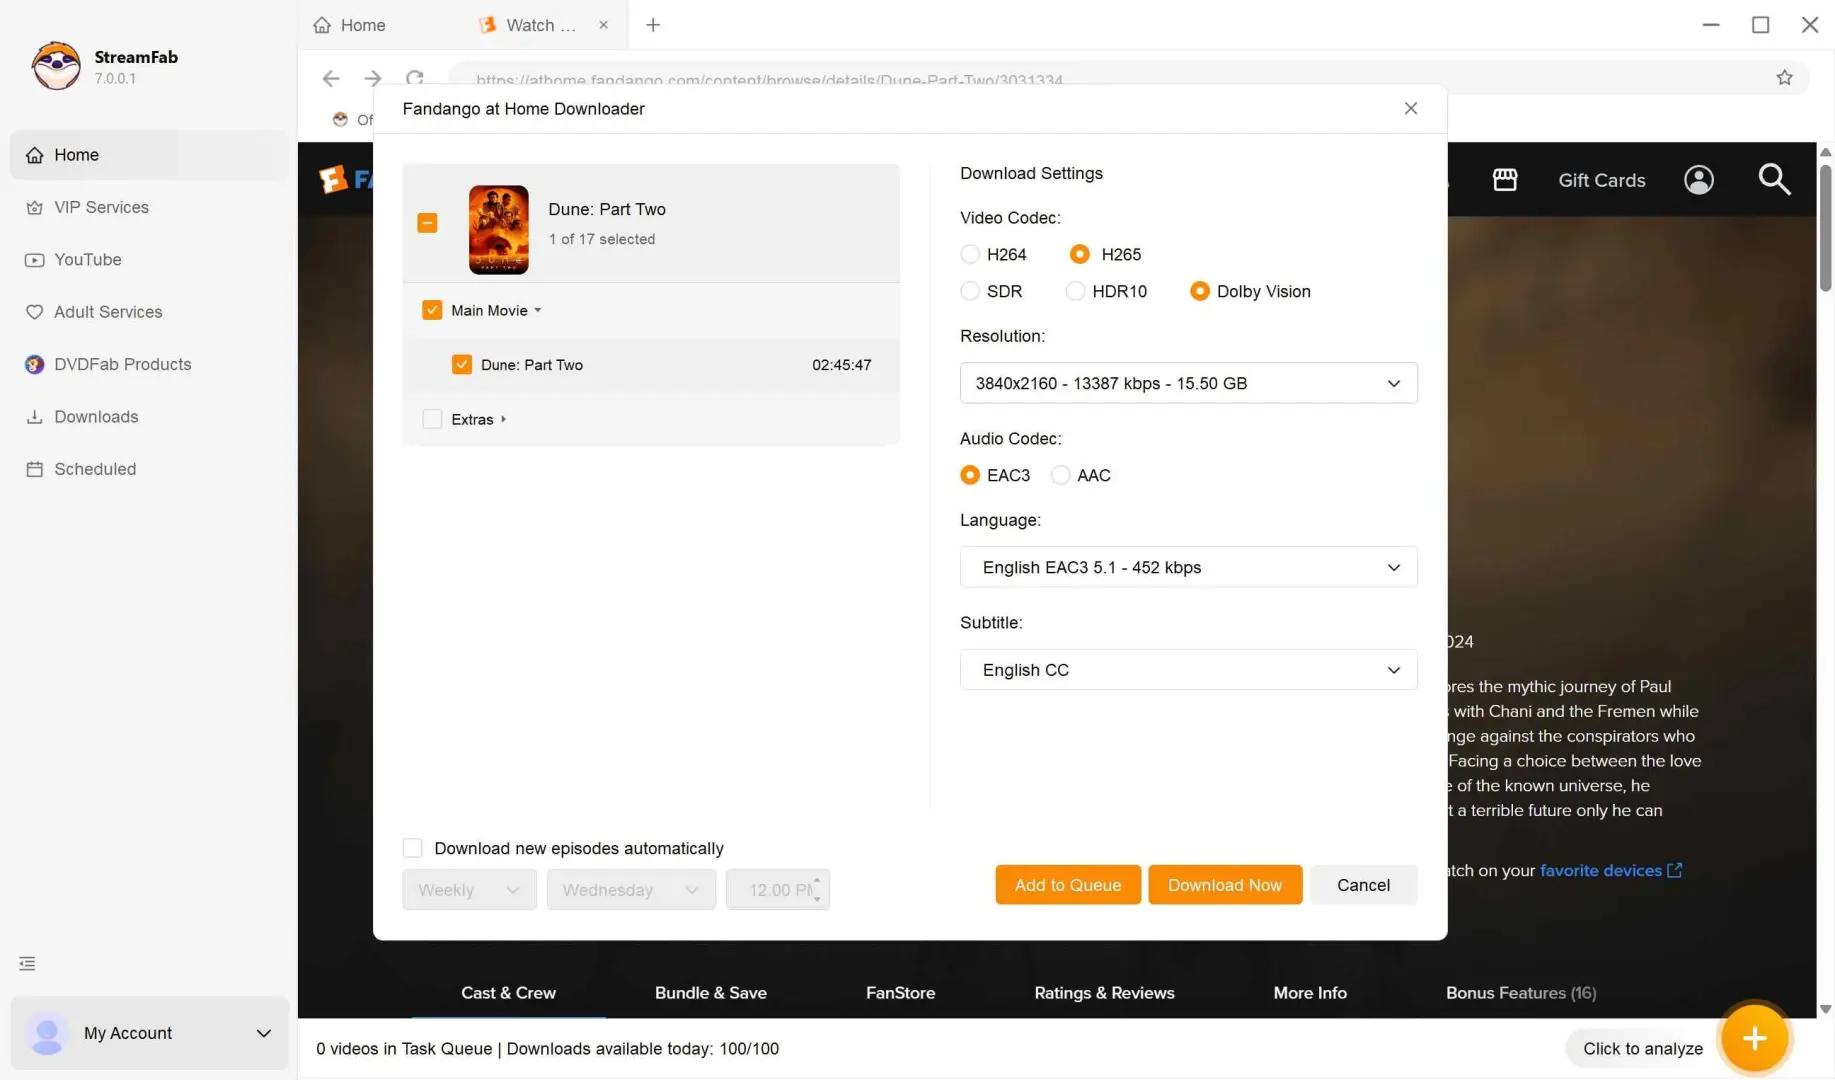Viewport: 1835px width, 1080px height.
Task: Open the Resolution dropdown
Action: coord(1188,383)
